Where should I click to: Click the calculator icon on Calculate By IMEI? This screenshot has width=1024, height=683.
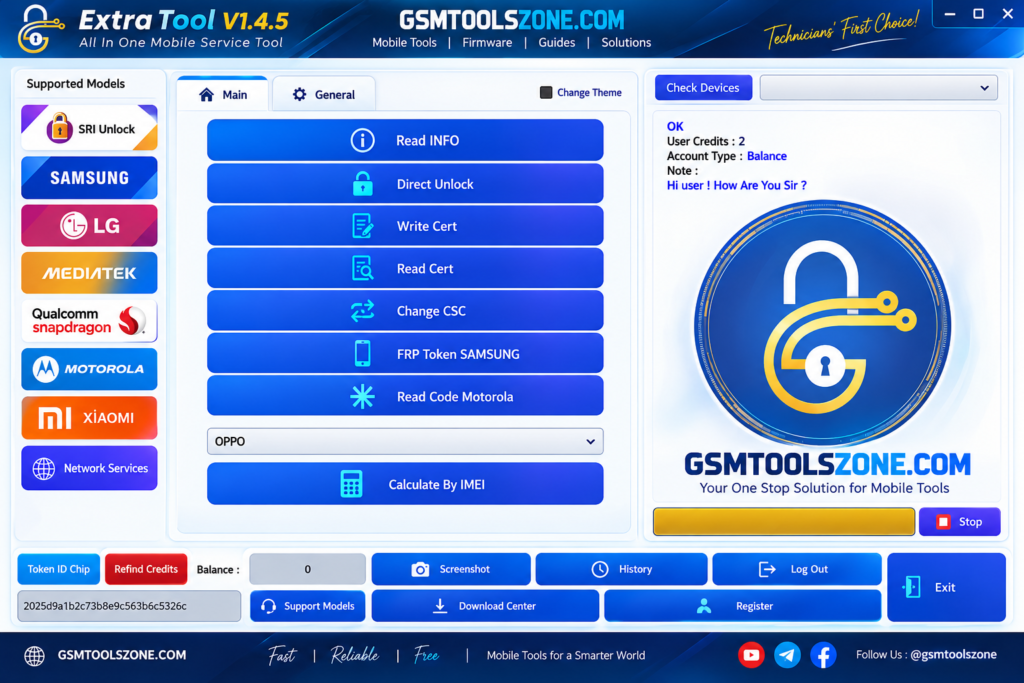coord(351,484)
